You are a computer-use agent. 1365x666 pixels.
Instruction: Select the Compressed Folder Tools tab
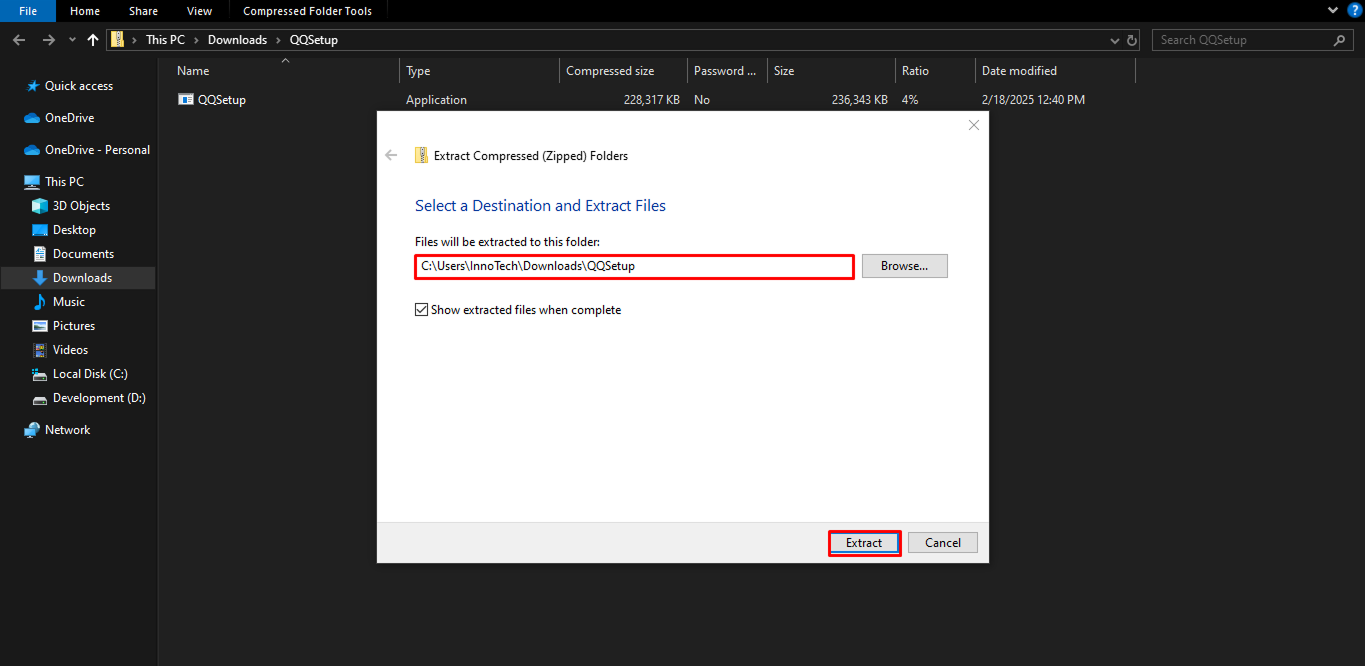click(x=307, y=11)
